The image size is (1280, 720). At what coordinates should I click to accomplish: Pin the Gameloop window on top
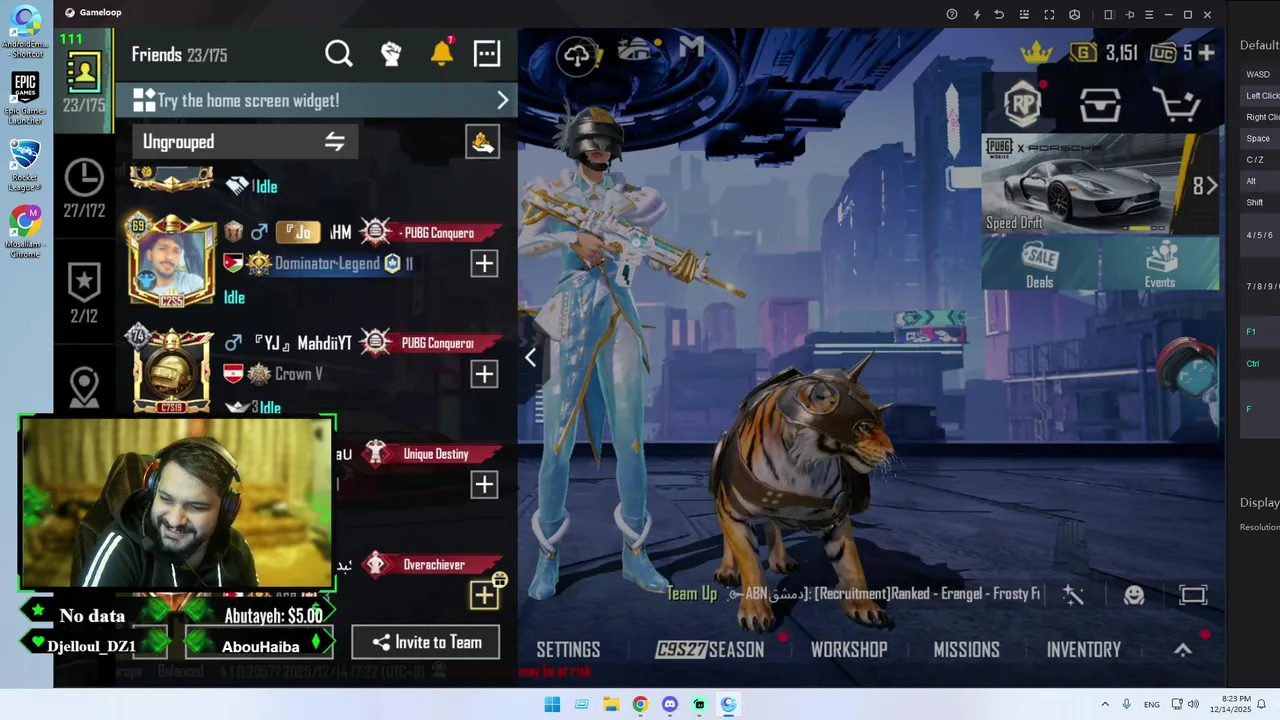coord(1130,14)
